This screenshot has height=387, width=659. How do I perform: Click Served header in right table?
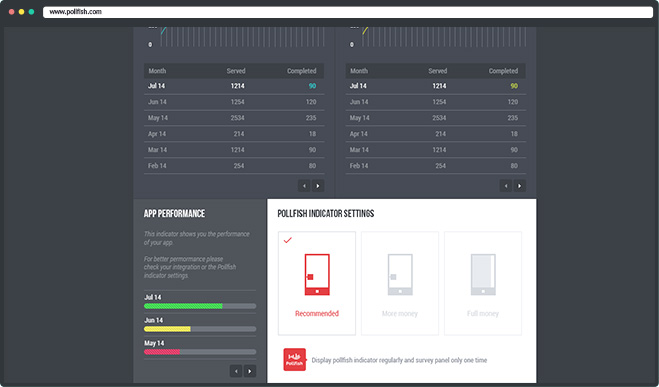[438, 71]
